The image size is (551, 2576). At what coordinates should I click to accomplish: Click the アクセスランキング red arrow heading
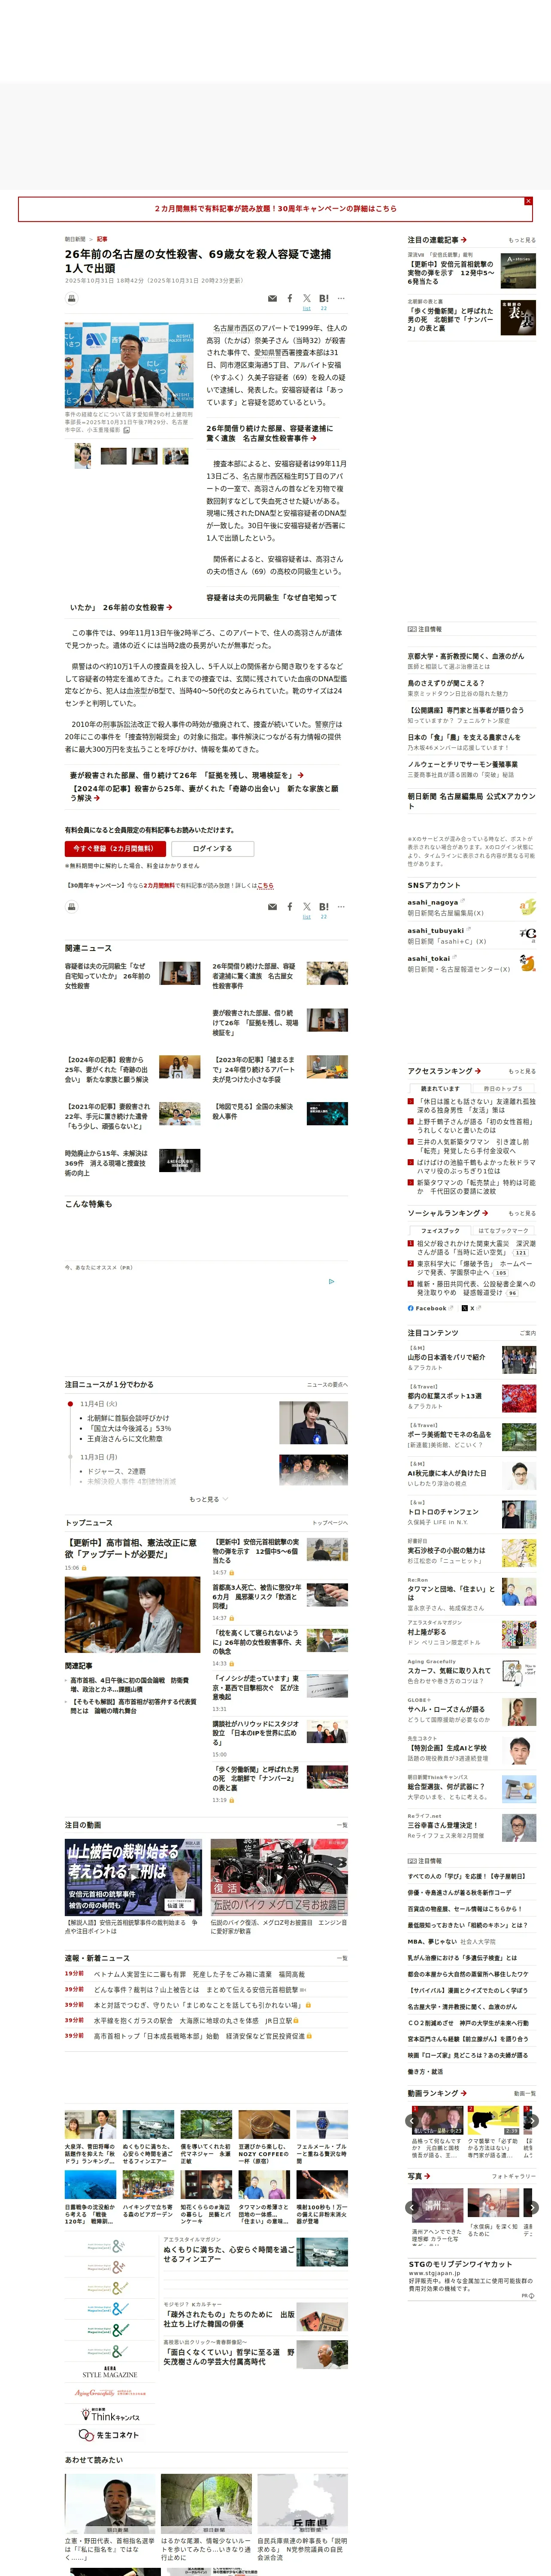point(444,1071)
